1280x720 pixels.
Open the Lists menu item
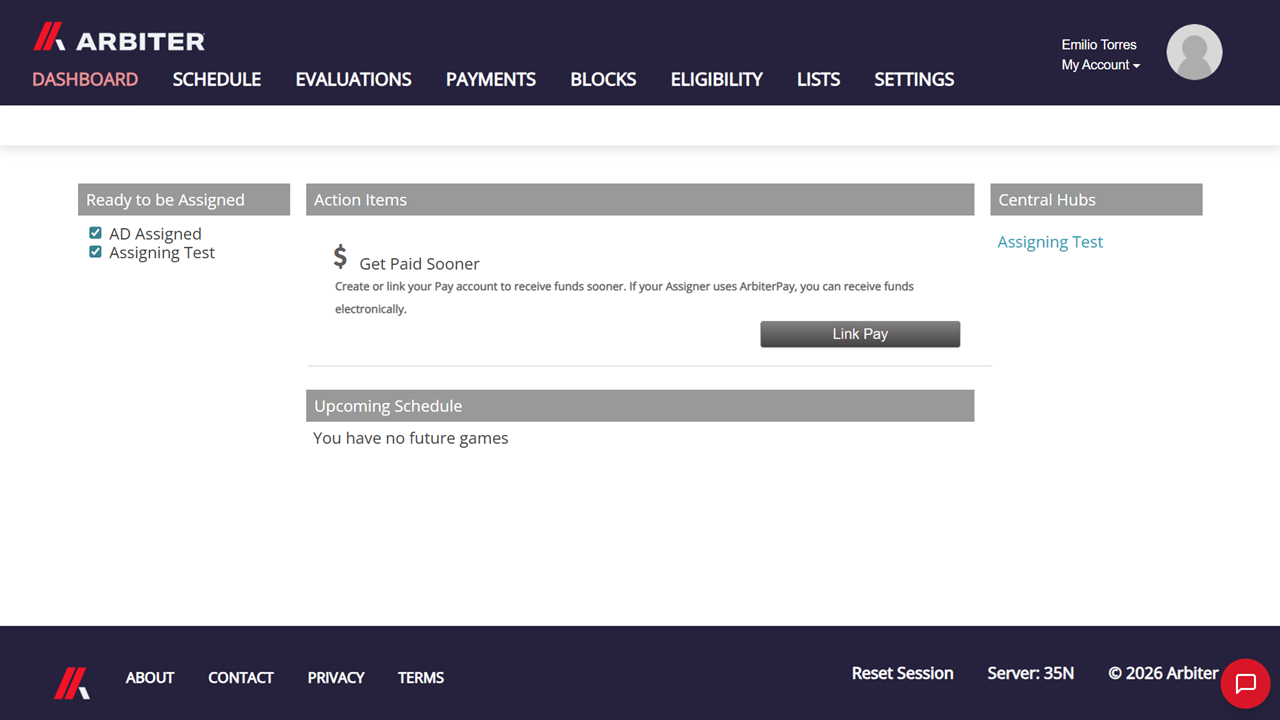coord(818,79)
